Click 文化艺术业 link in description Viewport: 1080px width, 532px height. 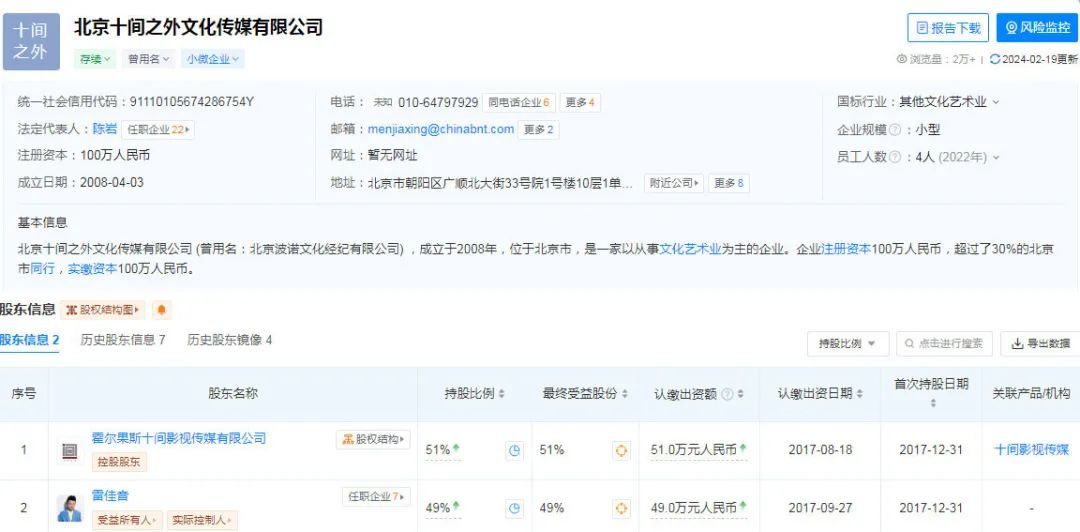pos(690,249)
